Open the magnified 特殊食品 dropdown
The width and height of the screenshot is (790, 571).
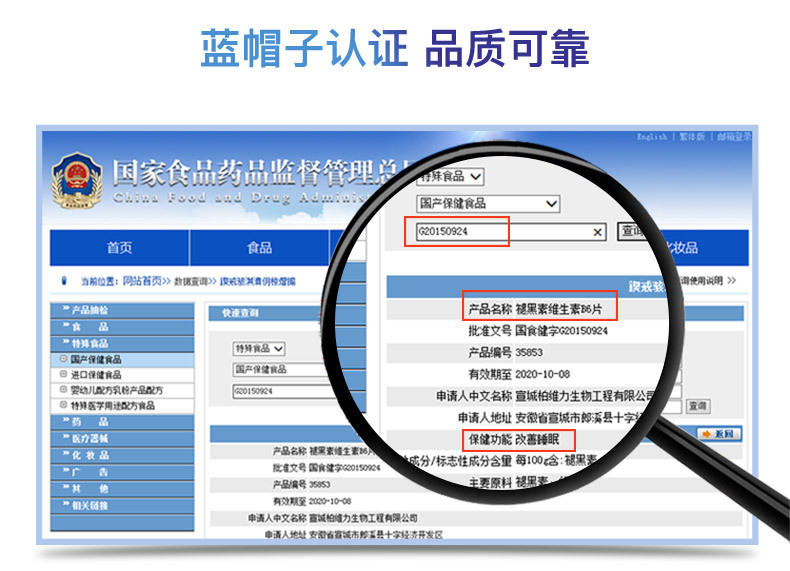[449, 176]
